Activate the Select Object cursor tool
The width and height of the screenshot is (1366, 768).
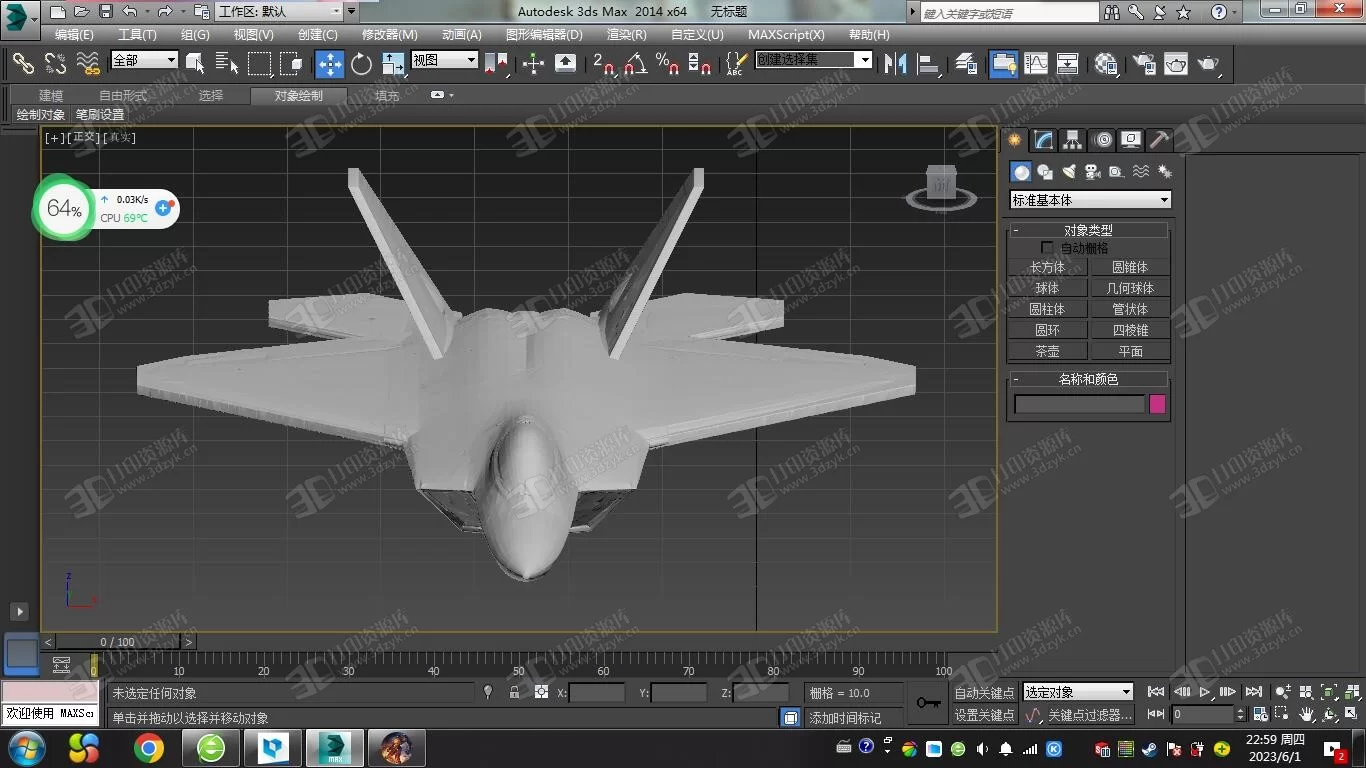(195, 63)
